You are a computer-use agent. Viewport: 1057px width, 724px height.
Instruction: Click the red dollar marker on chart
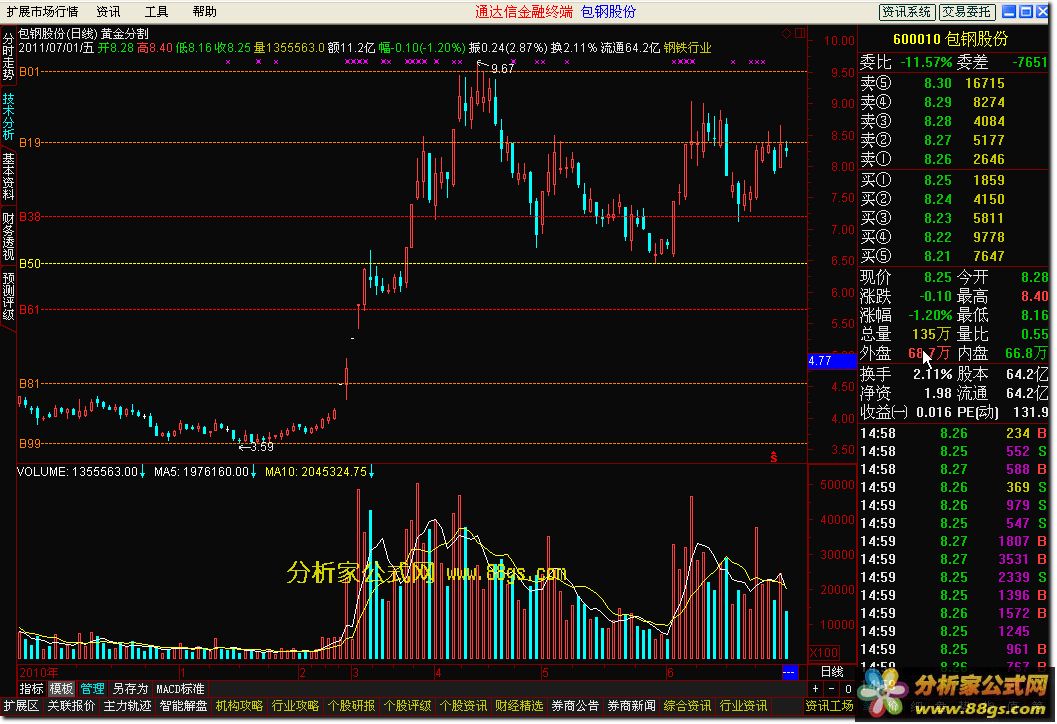point(774,457)
